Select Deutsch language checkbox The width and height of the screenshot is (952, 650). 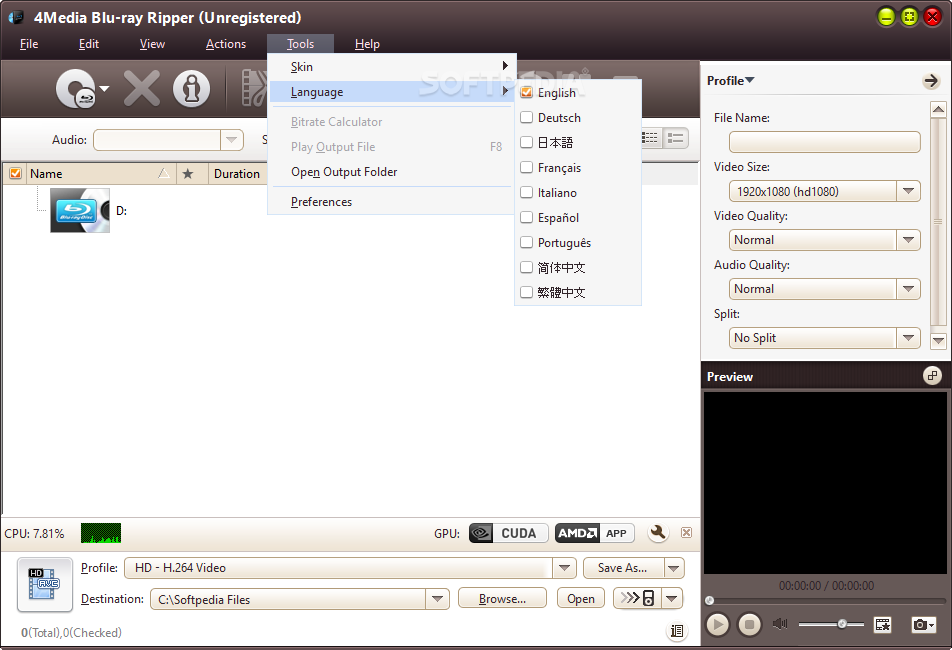(x=527, y=117)
